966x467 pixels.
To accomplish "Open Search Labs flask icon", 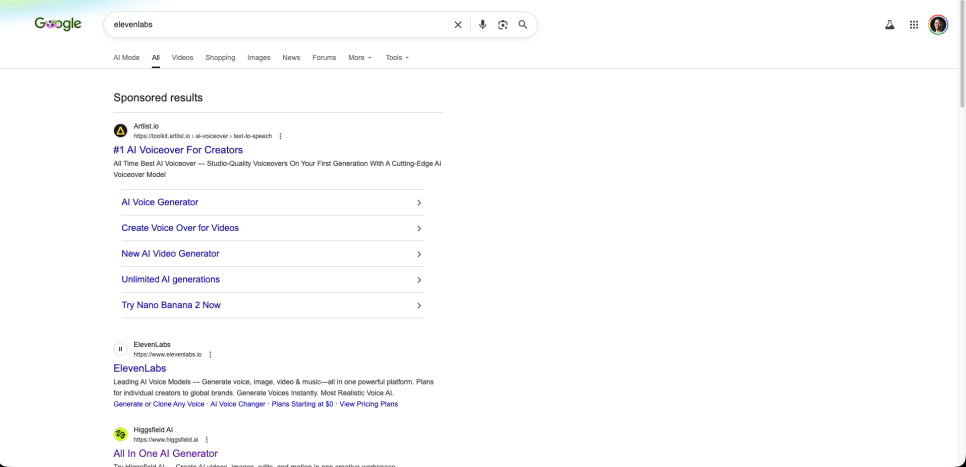I will pyautogui.click(x=890, y=25).
